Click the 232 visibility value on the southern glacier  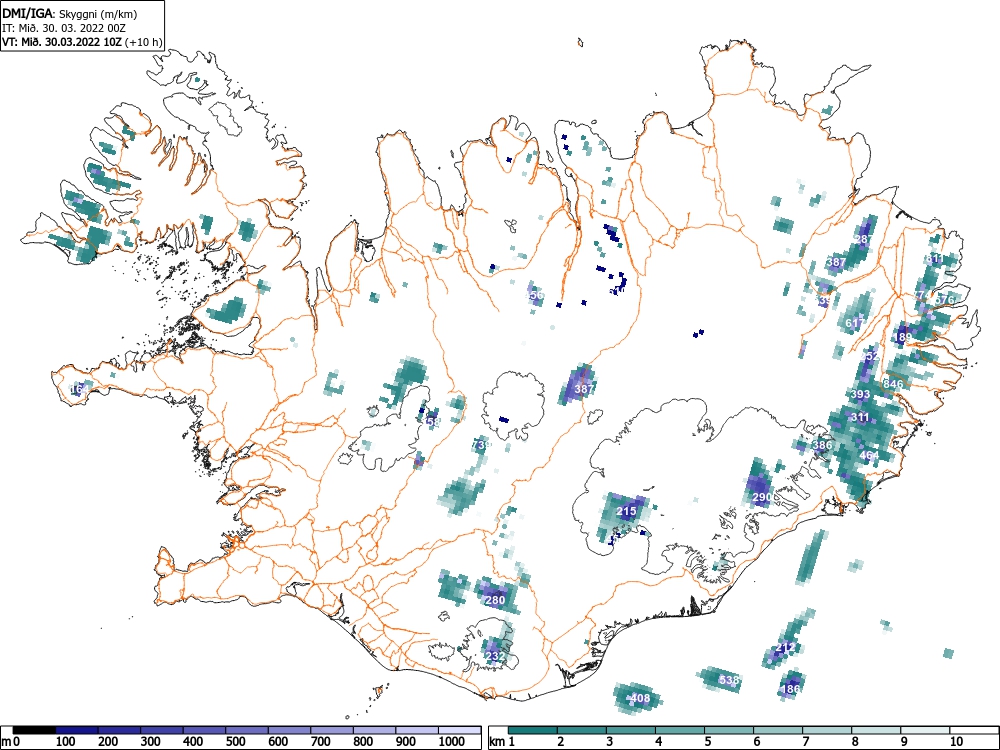click(495, 656)
